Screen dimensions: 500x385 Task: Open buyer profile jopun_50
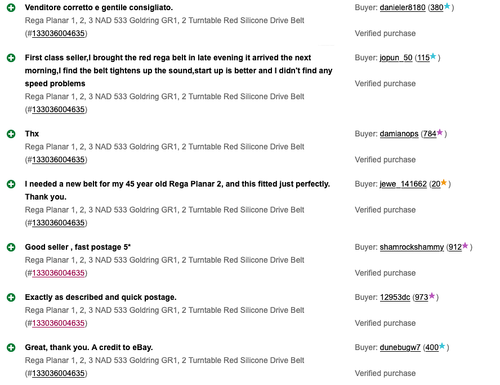[x=396, y=58]
